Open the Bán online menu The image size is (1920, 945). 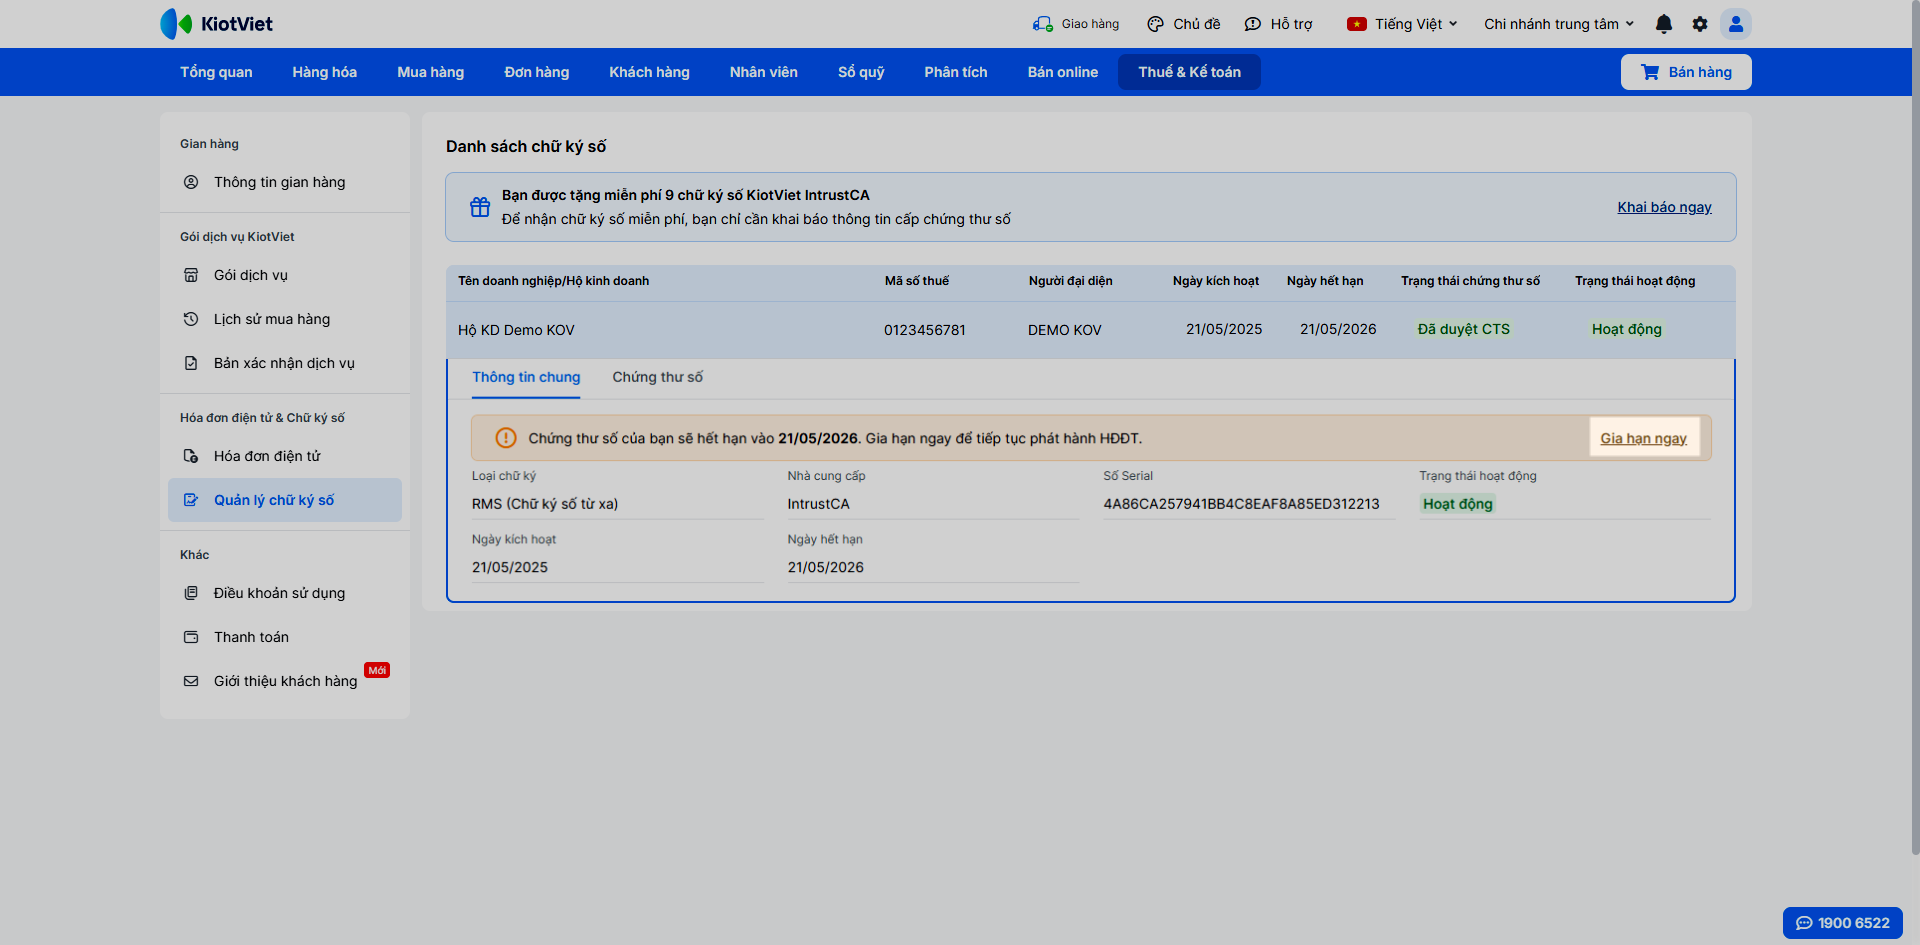click(x=1063, y=72)
